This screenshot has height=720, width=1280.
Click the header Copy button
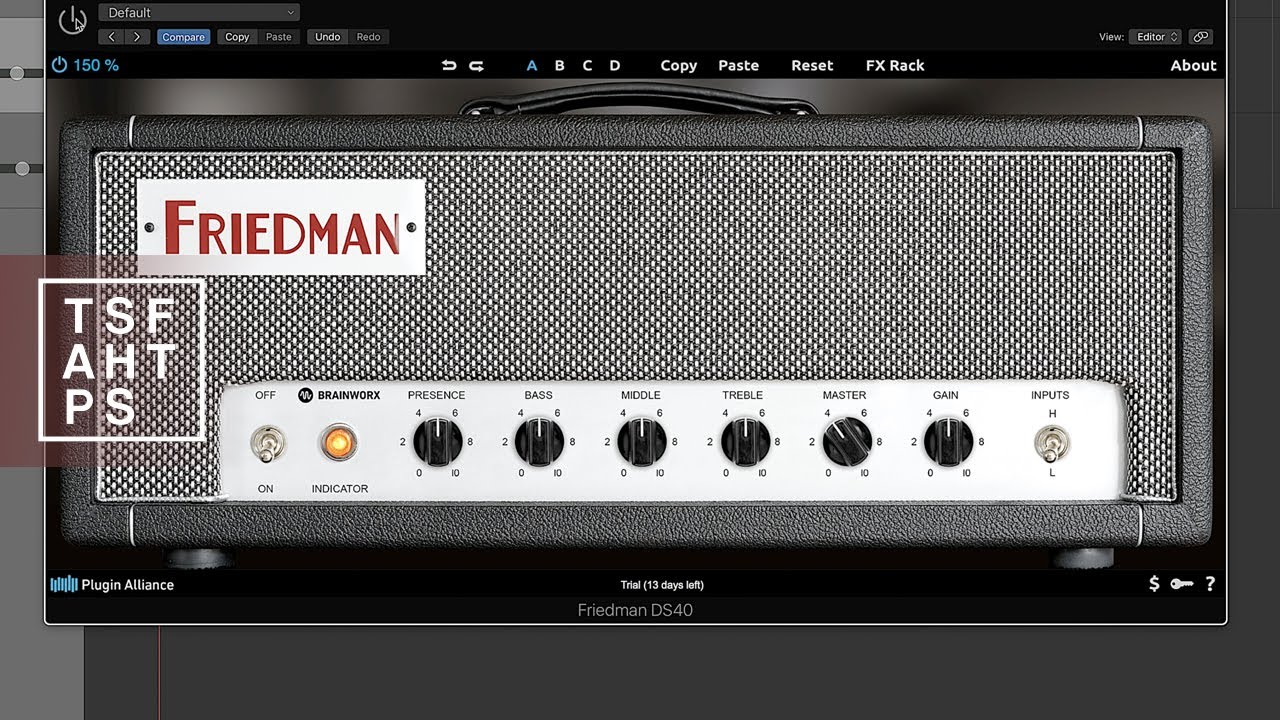point(237,37)
